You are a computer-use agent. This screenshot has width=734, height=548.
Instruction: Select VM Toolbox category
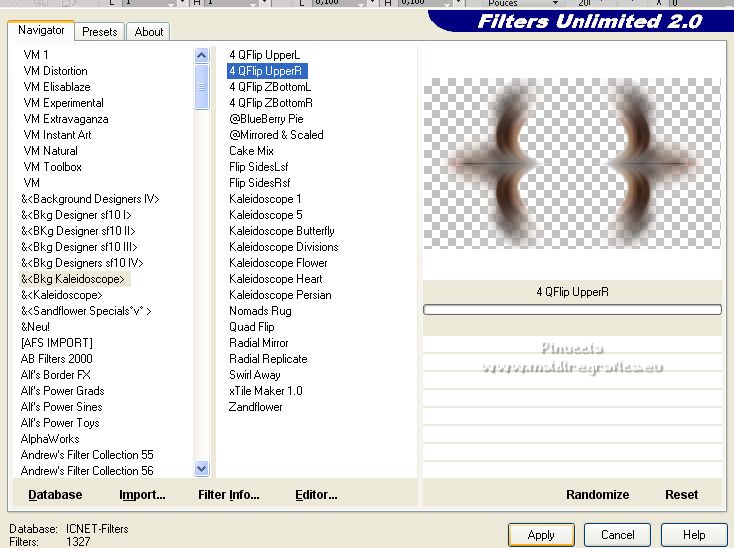(52, 167)
